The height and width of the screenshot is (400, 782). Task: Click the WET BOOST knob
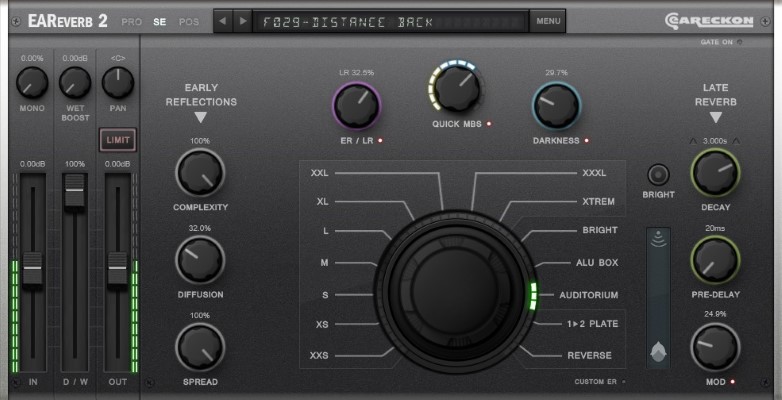(75, 83)
